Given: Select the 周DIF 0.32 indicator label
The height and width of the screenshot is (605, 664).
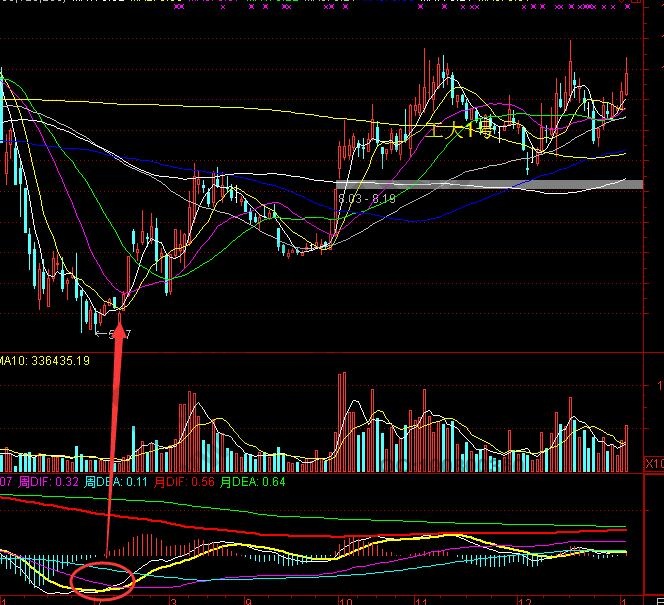Looking at the screenshot, I should coord(48,483).
